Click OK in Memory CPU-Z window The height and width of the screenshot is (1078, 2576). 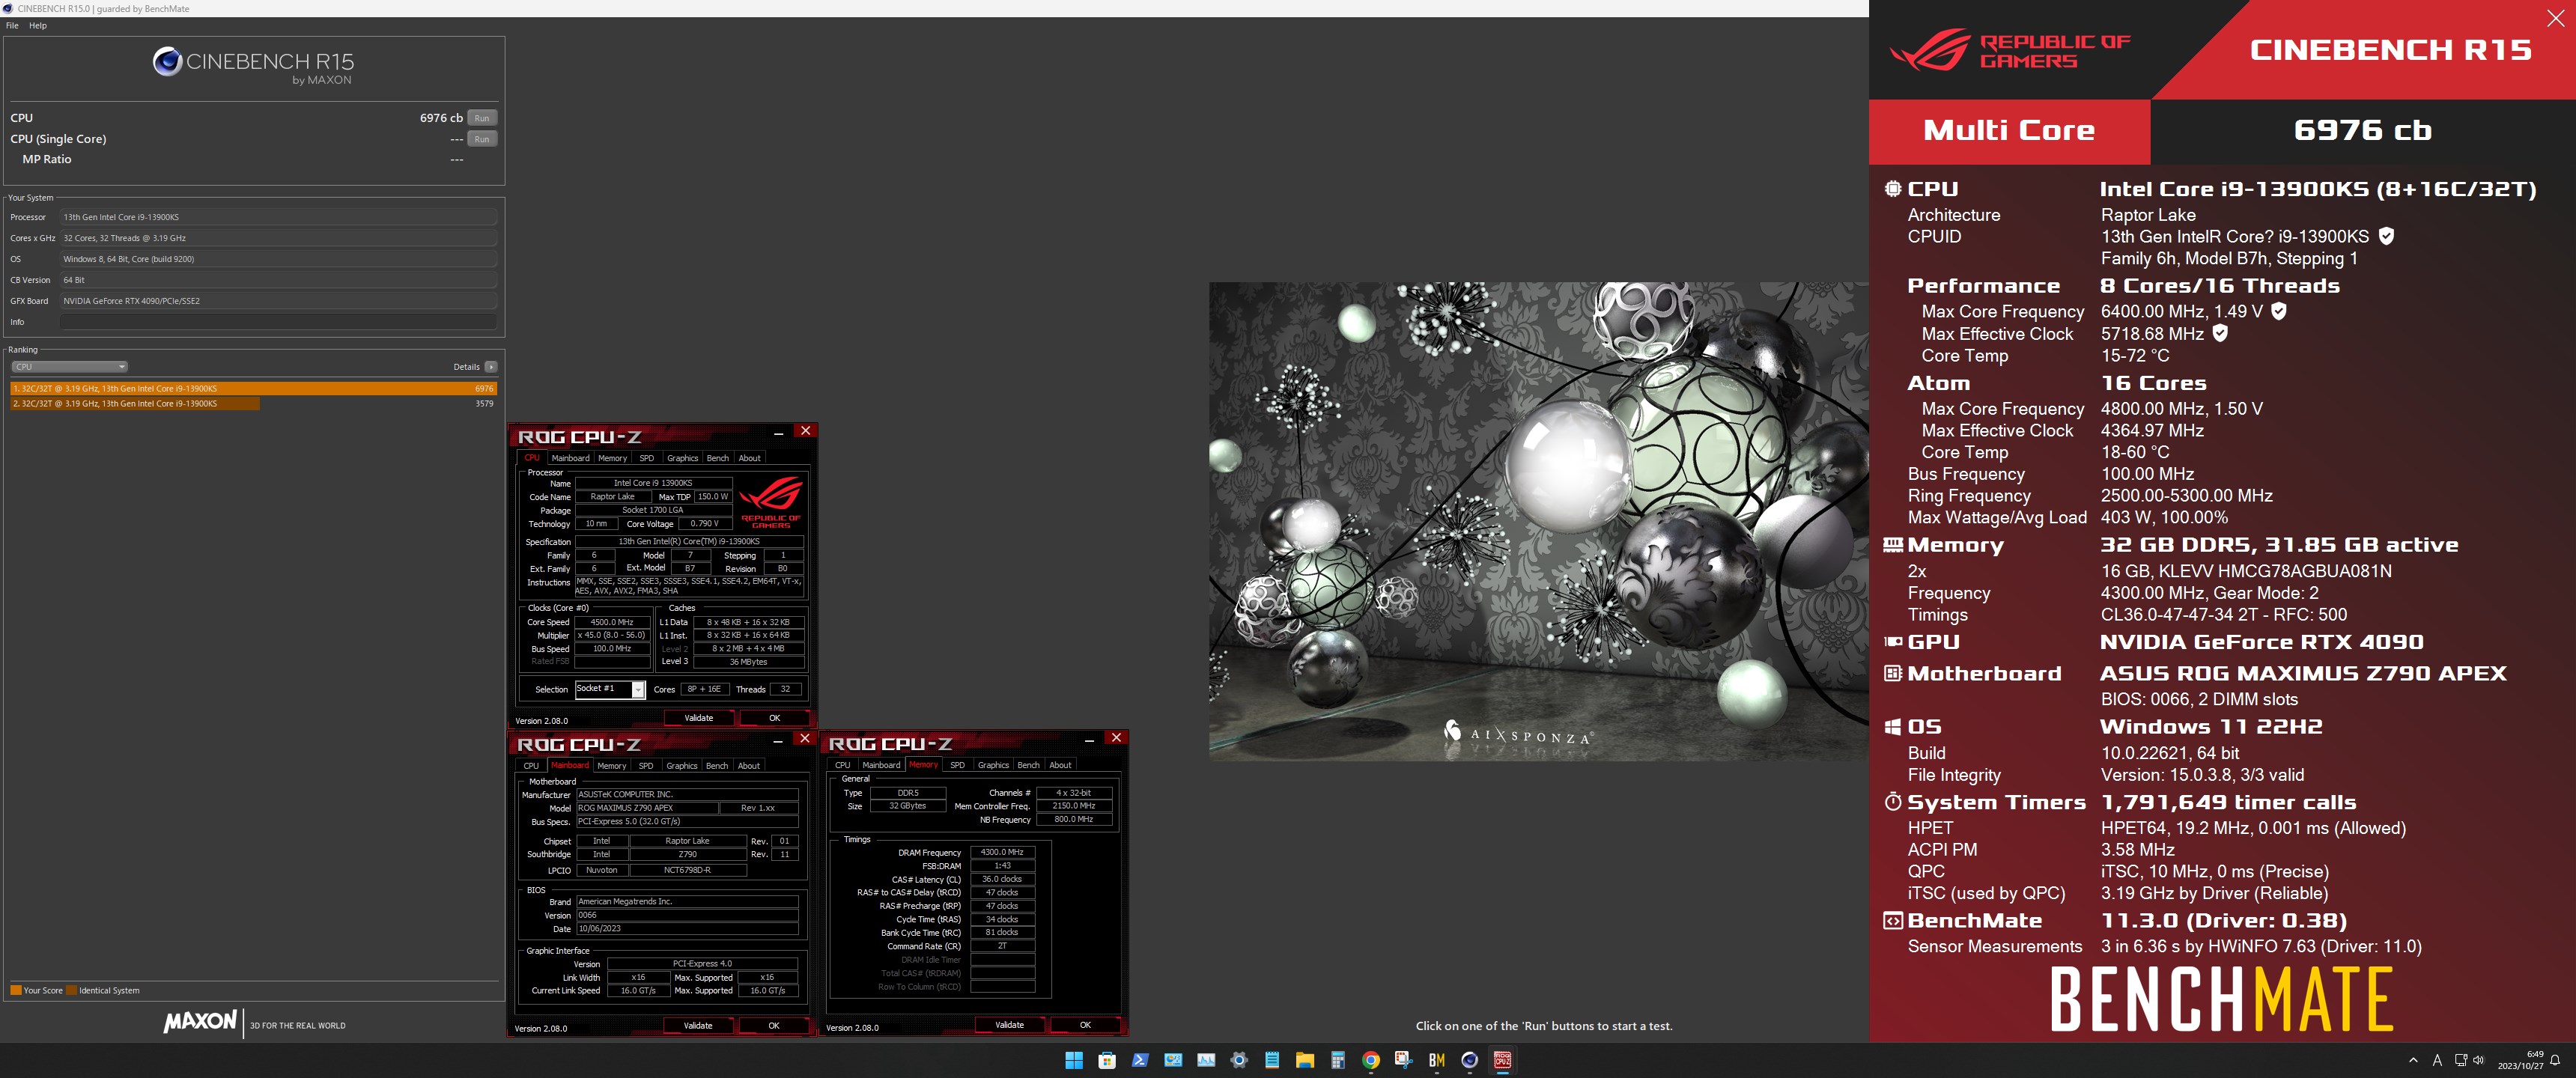pyautogui.click(x=1085, y=1025)
